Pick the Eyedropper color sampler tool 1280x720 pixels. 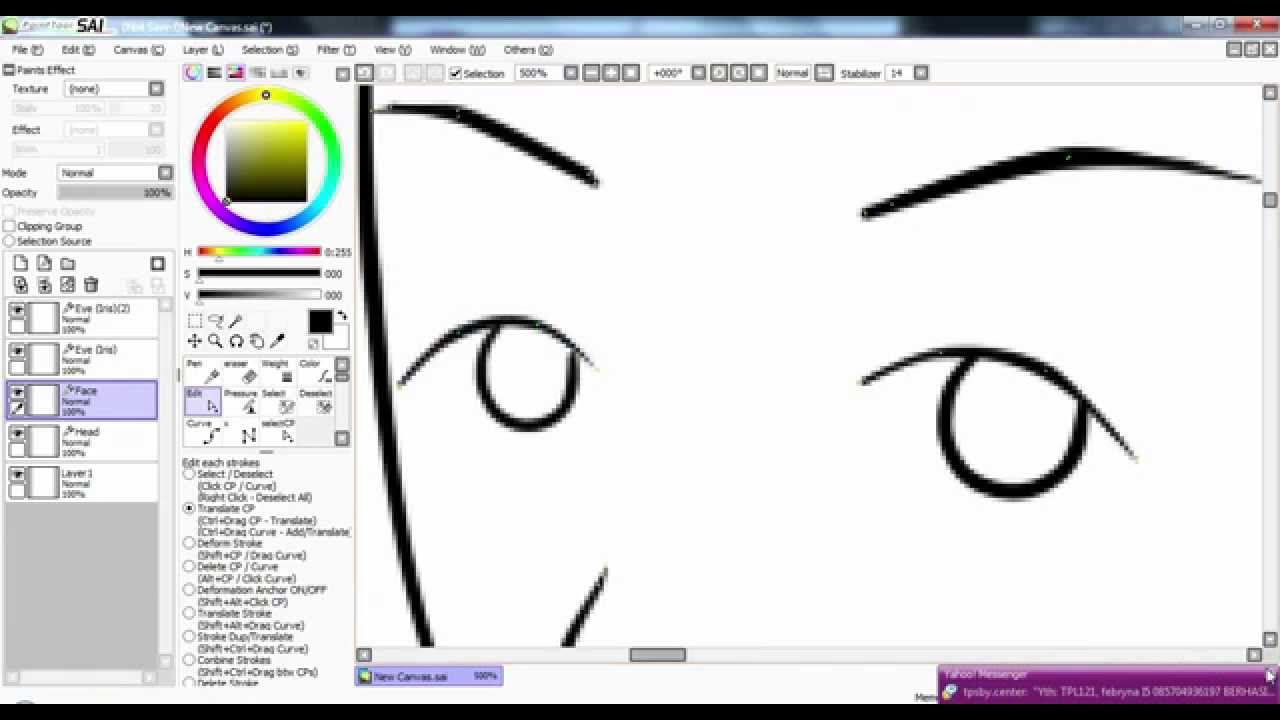(x=276, y=340)
